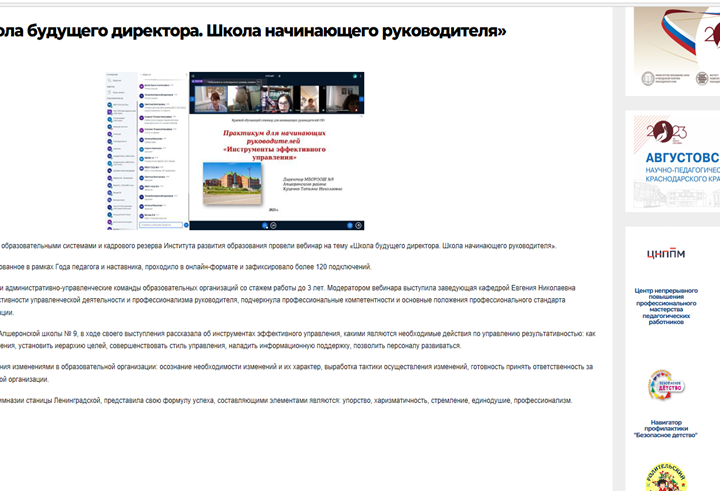Viewport: 720px width, 491px height.
Task: Enlarge the webinar screenshot image
Action: (235, 151)
